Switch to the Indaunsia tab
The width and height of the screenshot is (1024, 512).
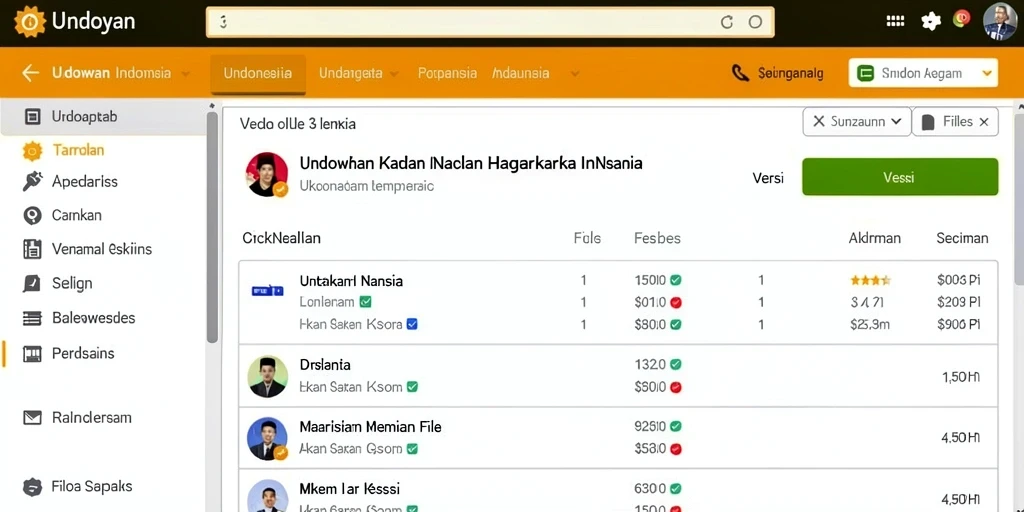coord(520,73)
